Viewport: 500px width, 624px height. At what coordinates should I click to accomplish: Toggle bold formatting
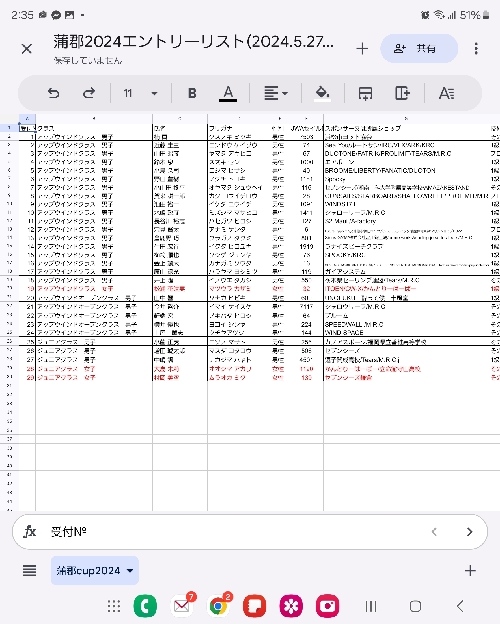(192, 93)
